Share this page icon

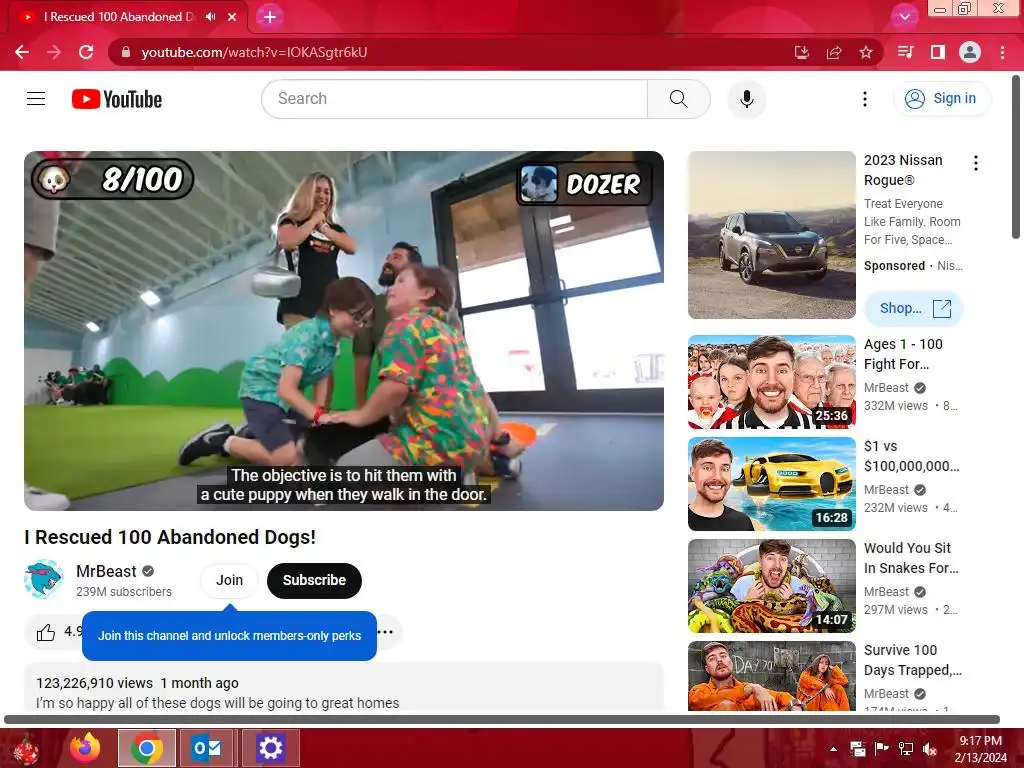[834, 52]
